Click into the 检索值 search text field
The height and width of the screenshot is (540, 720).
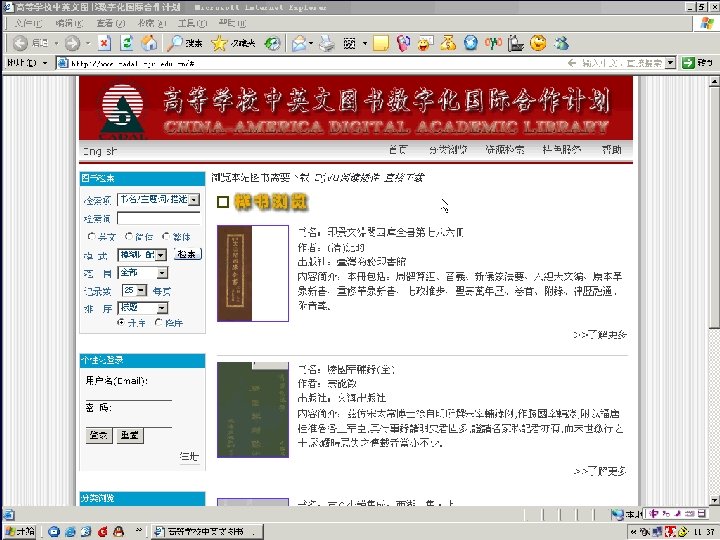click(159, 219)
